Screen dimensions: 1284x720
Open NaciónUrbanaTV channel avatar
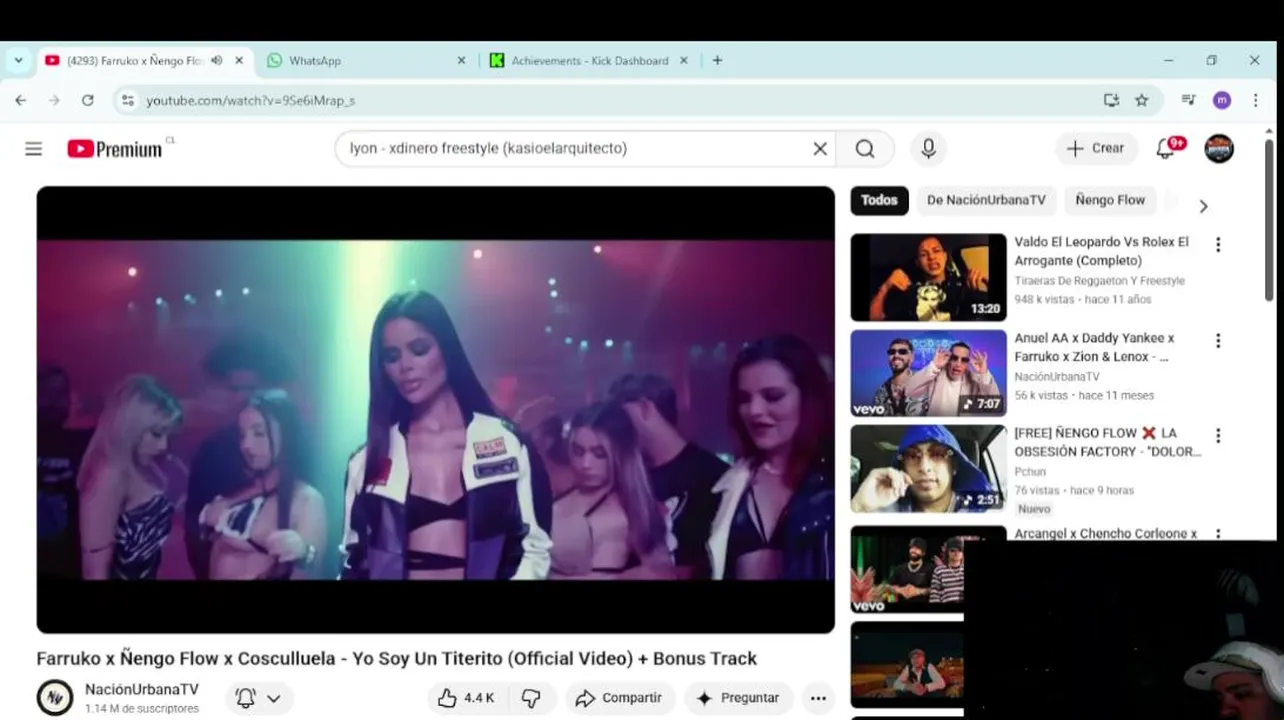(x=55, y=697)
